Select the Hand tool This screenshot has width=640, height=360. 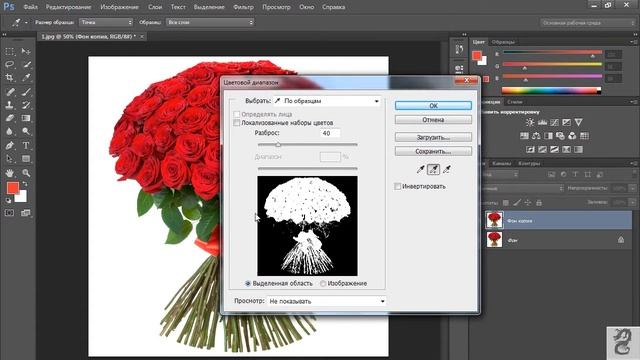coord(10,173)
